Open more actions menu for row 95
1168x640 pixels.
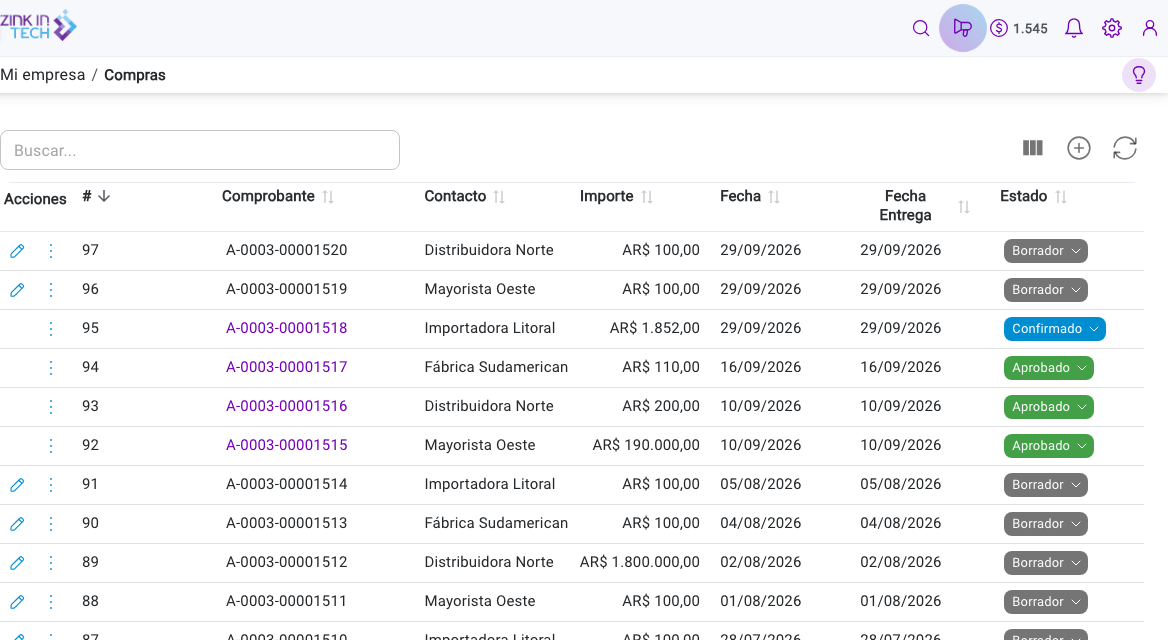[51, 329]
